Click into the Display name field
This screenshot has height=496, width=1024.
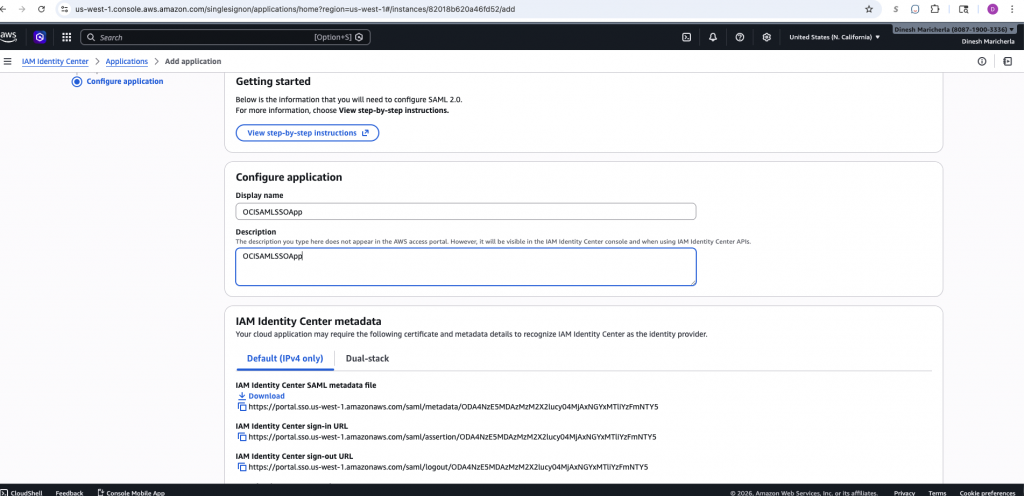(x=465, y=212)
